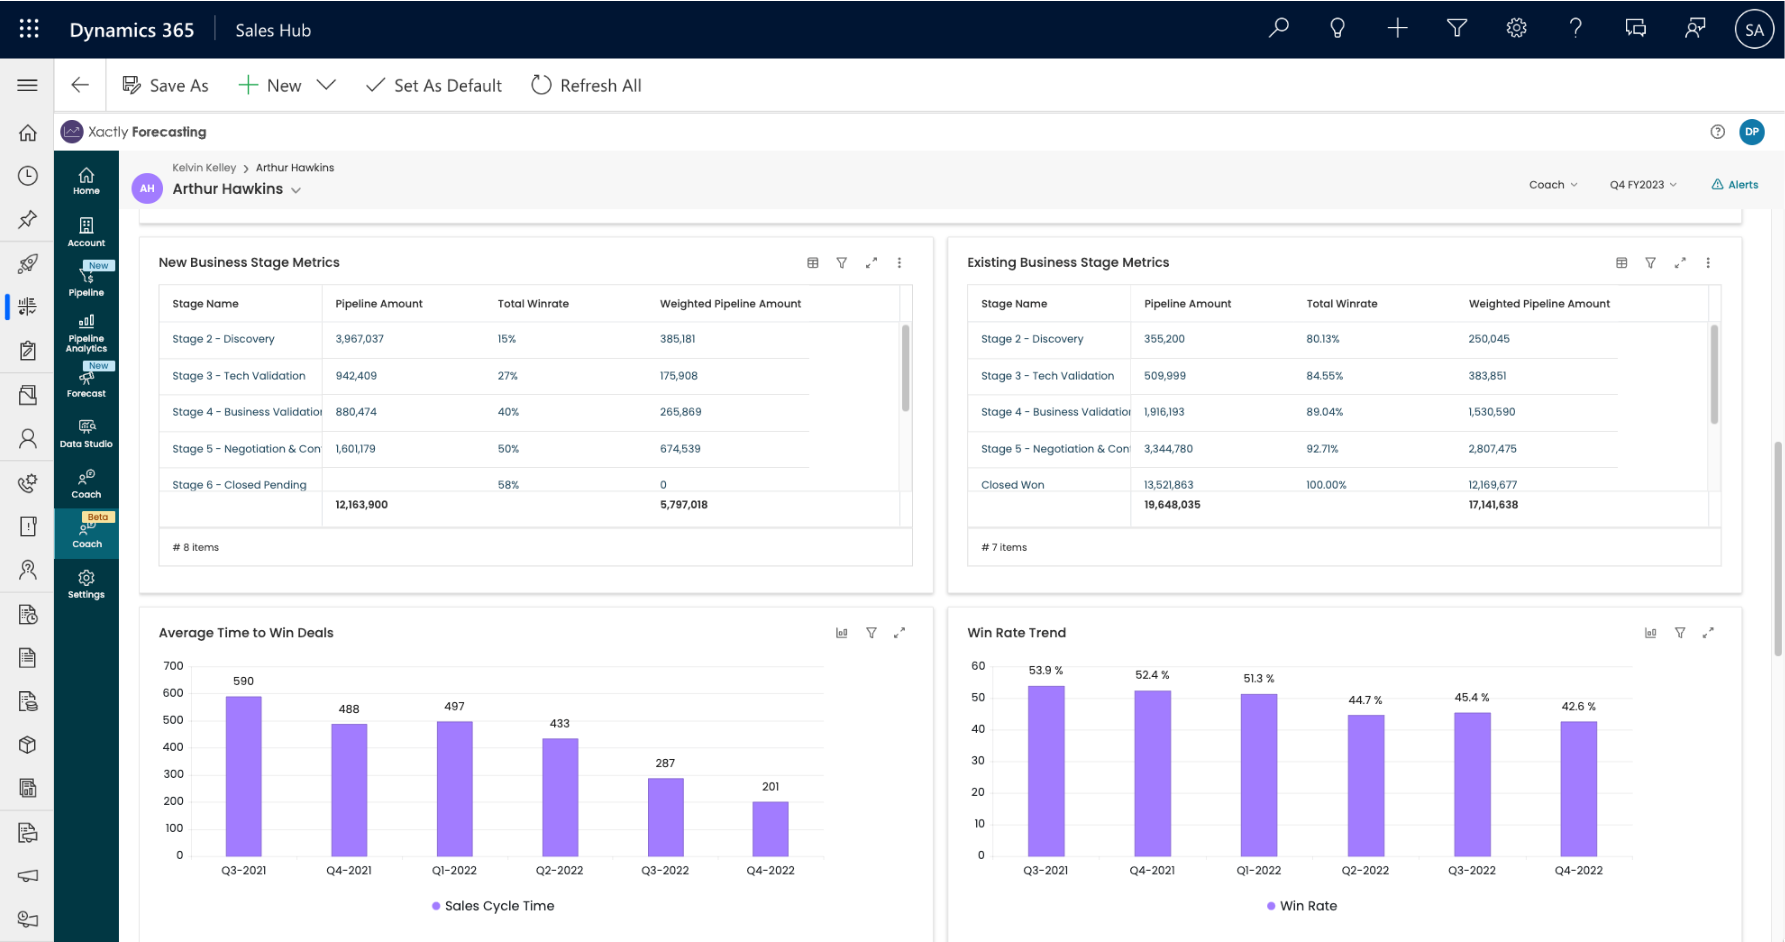Screen dimensions: 1785x942
Task: Expand the Coach view selector
Action: click(1552, 184)
